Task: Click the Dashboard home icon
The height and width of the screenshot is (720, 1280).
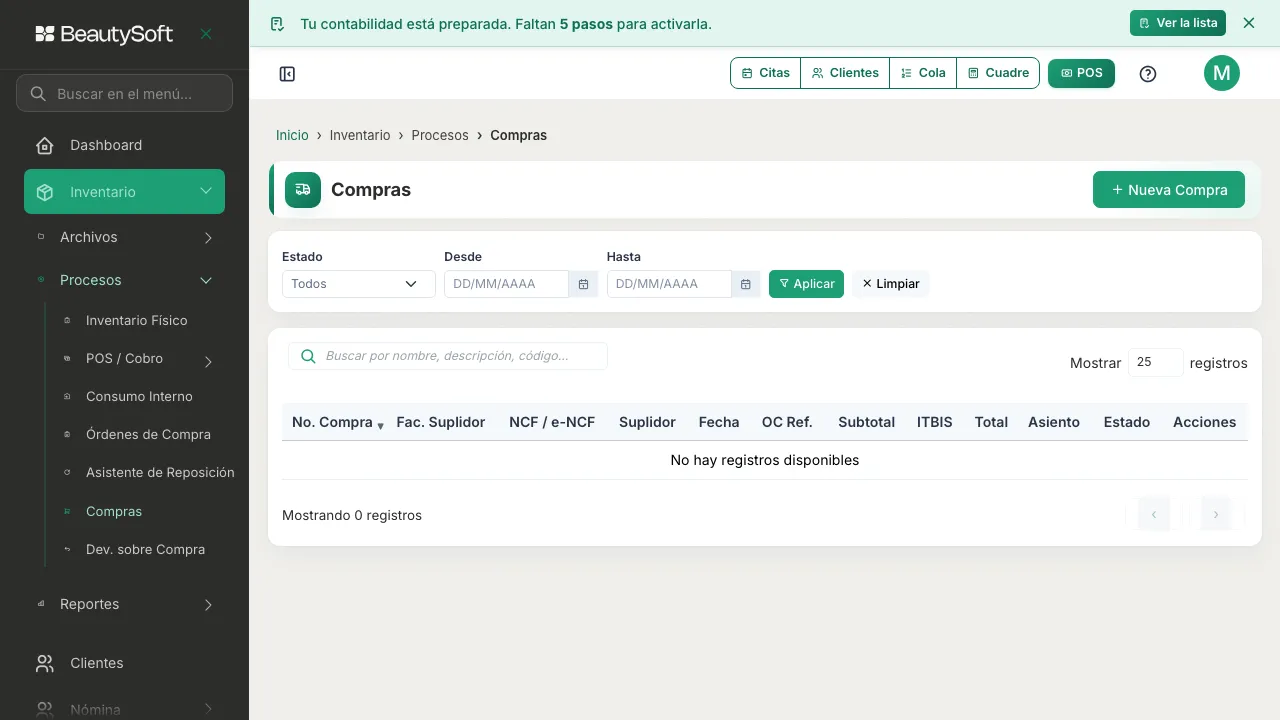Action: pyautogui.click(x=45, y=146)
